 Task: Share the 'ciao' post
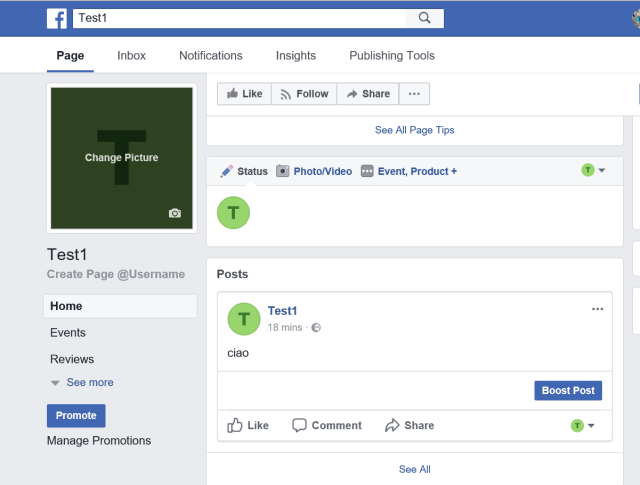409,425
